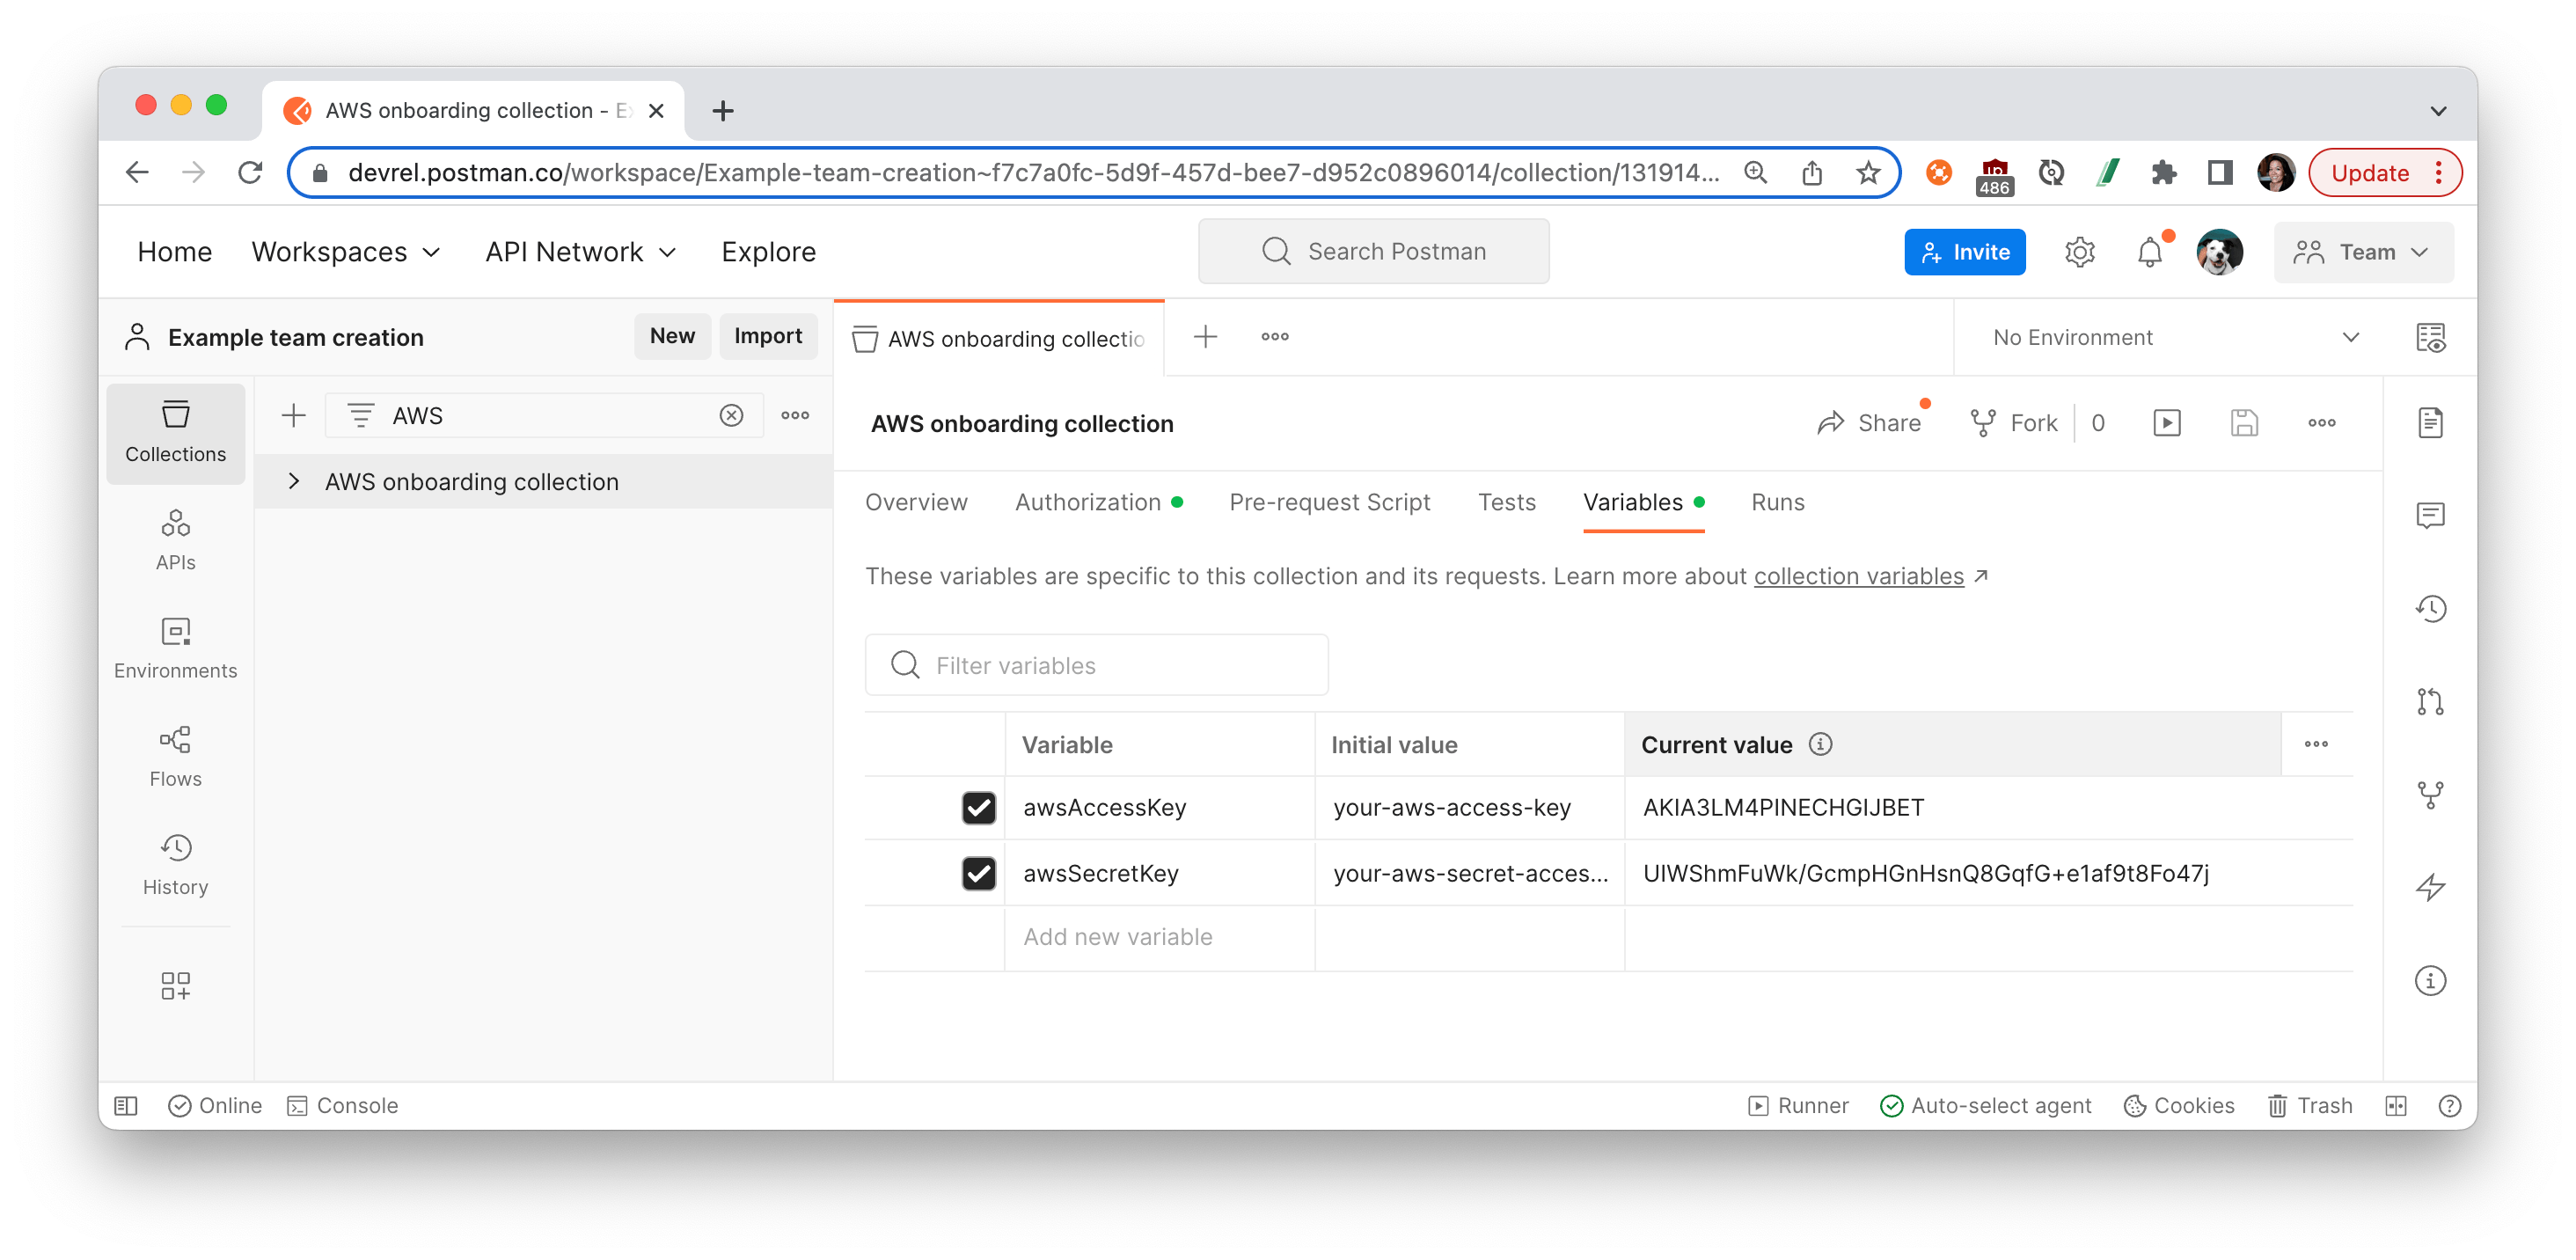Open the collection variables documentation link
The width and height of the screenshot is (2576, 1260).
click(1860, 576)
